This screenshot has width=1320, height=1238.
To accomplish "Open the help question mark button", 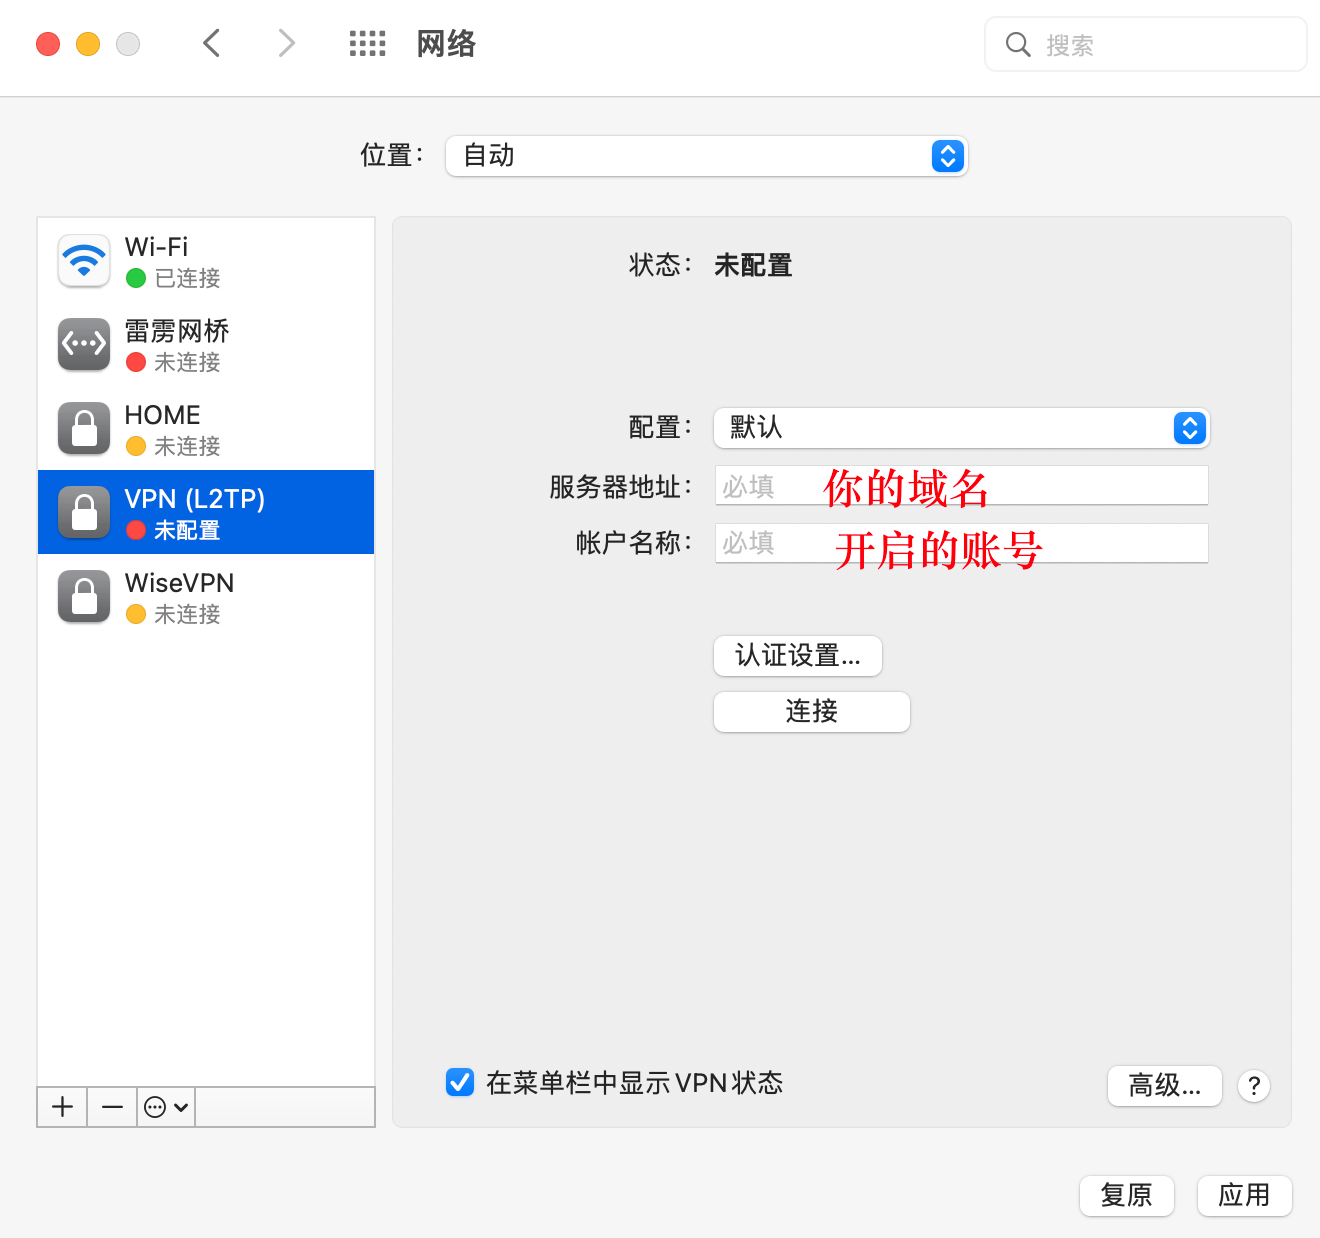I will (1254, 1086).
